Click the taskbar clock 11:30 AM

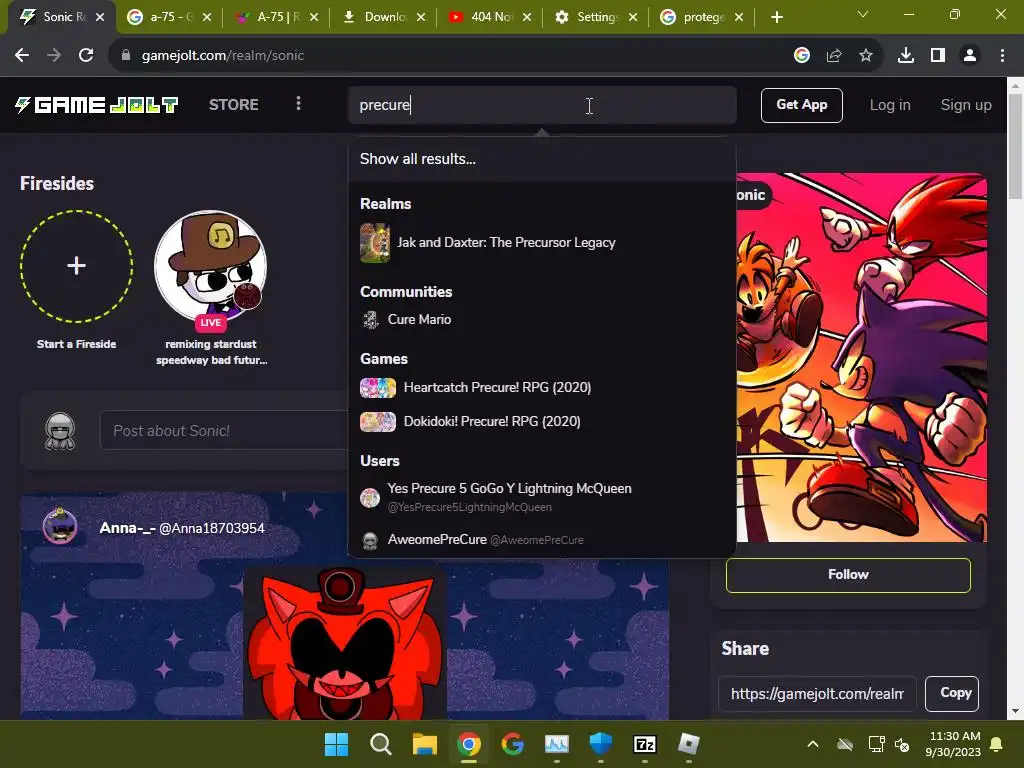(953, 744)
